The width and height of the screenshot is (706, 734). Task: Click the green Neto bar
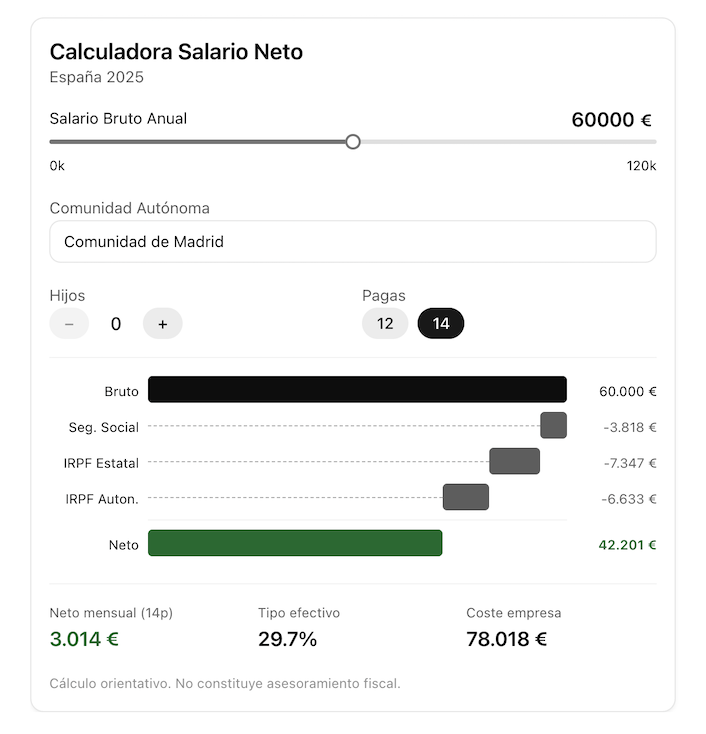(x=295, y=543)
